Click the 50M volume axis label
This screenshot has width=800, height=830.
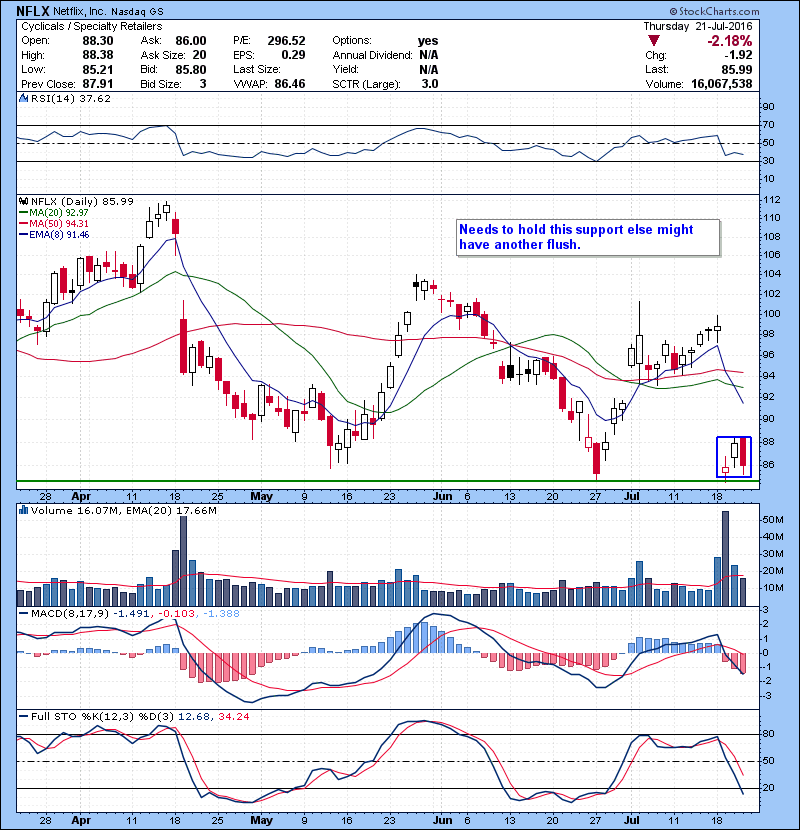tap(773, 519)
